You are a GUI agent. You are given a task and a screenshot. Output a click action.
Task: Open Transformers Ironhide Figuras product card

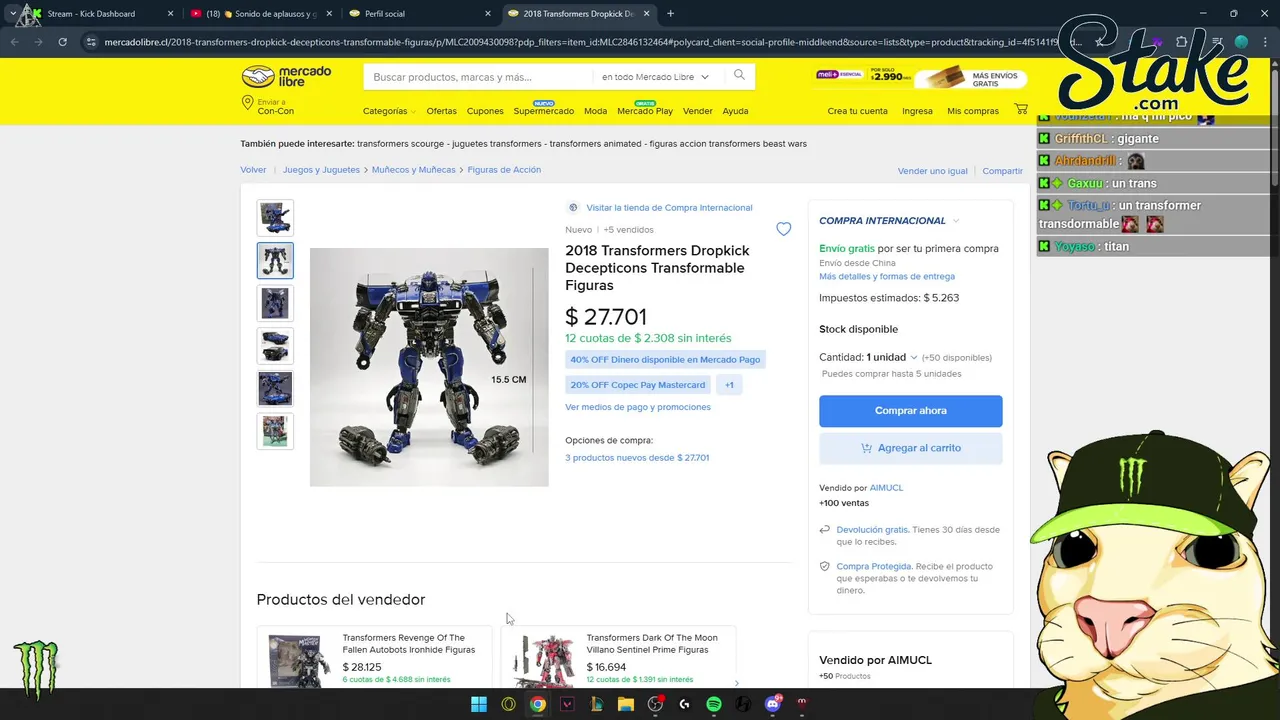click(x=375, y=658)
